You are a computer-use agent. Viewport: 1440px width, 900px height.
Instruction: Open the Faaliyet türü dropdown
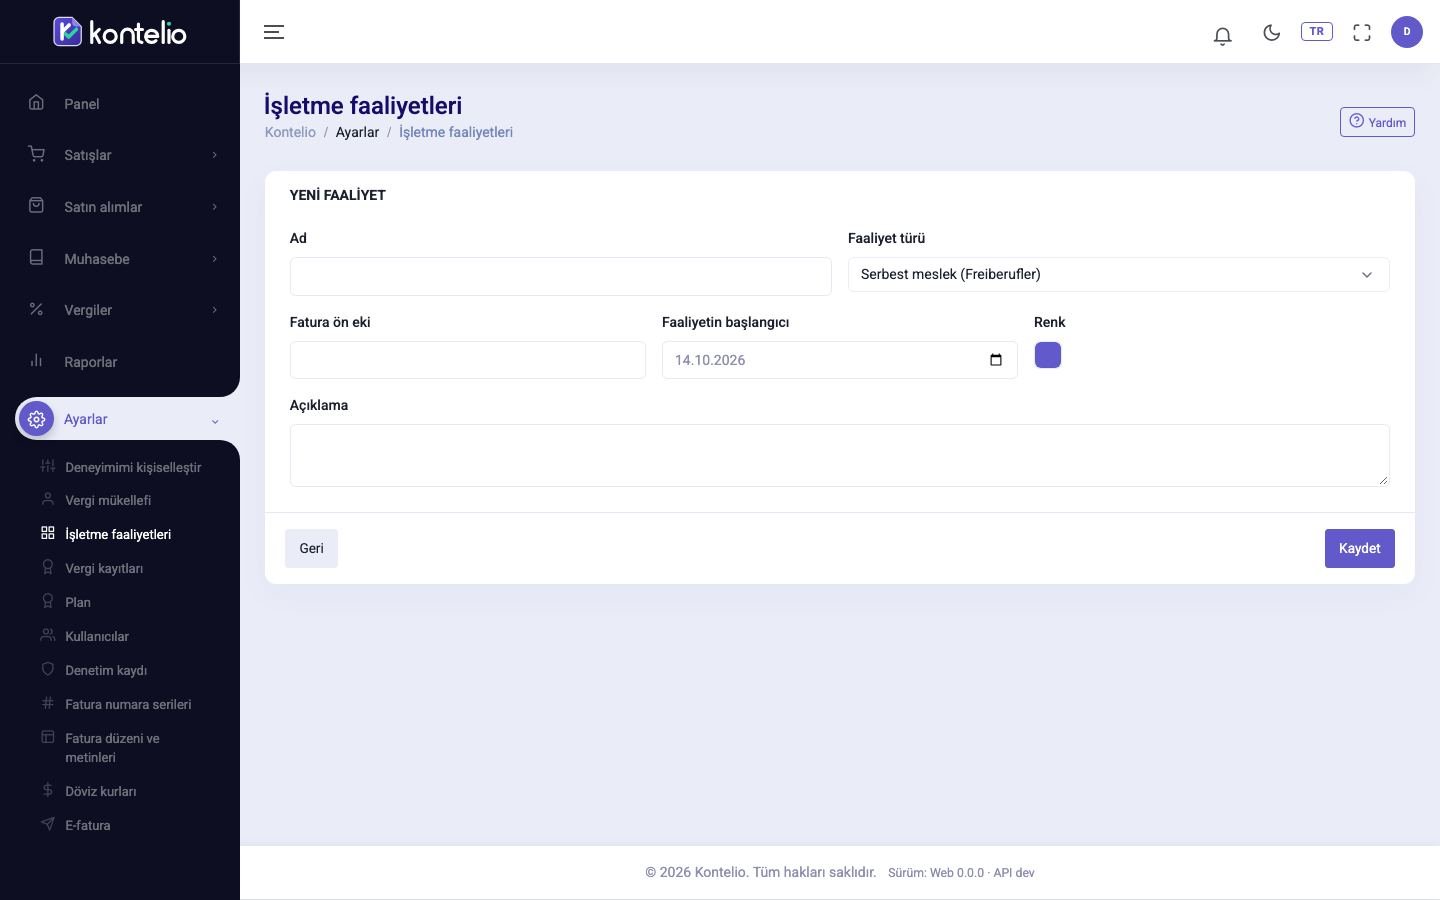[1118, 274]
